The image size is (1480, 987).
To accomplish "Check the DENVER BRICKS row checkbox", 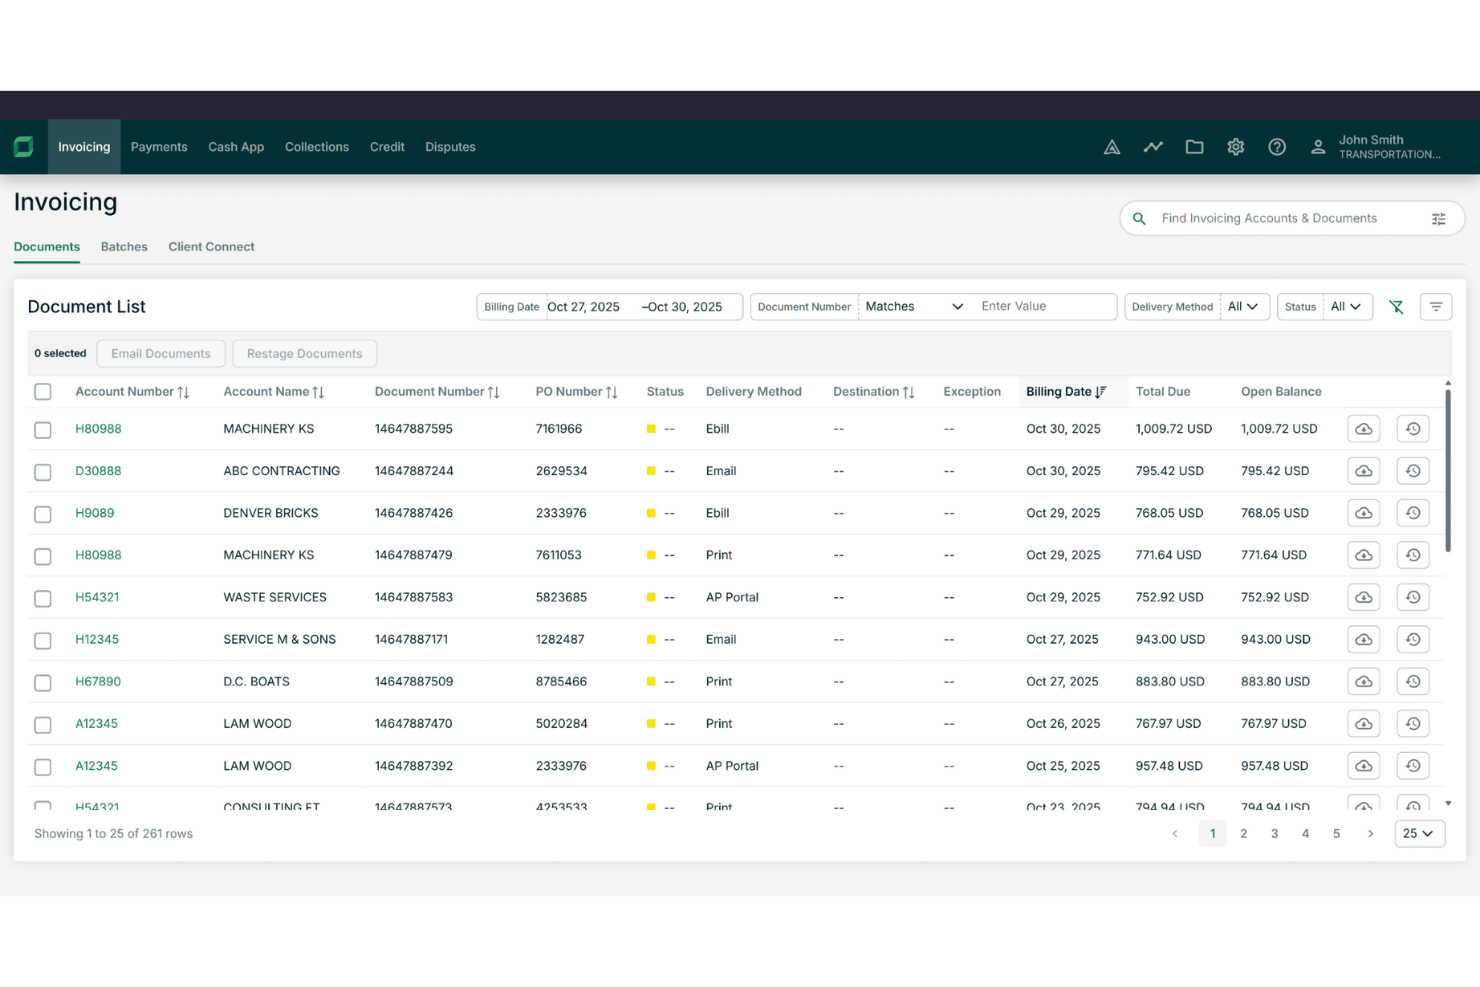I will tap(43, 514).
